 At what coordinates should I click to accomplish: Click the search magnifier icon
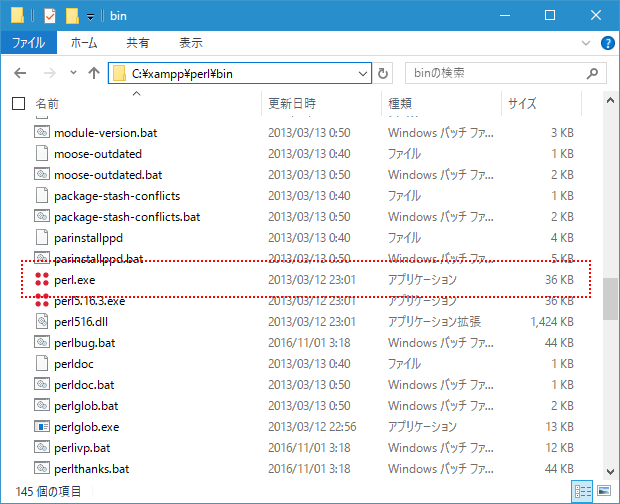592,73
